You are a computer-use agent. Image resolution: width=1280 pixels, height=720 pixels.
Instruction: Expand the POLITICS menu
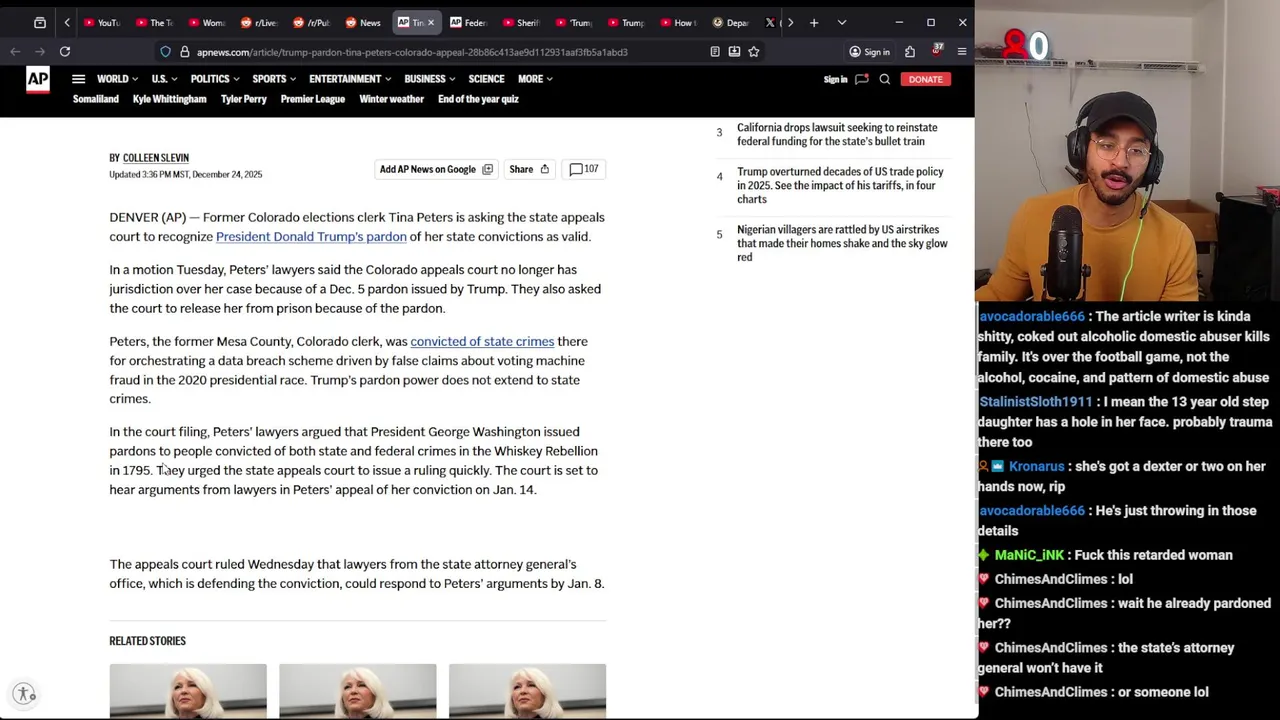[x=214, y=79]
